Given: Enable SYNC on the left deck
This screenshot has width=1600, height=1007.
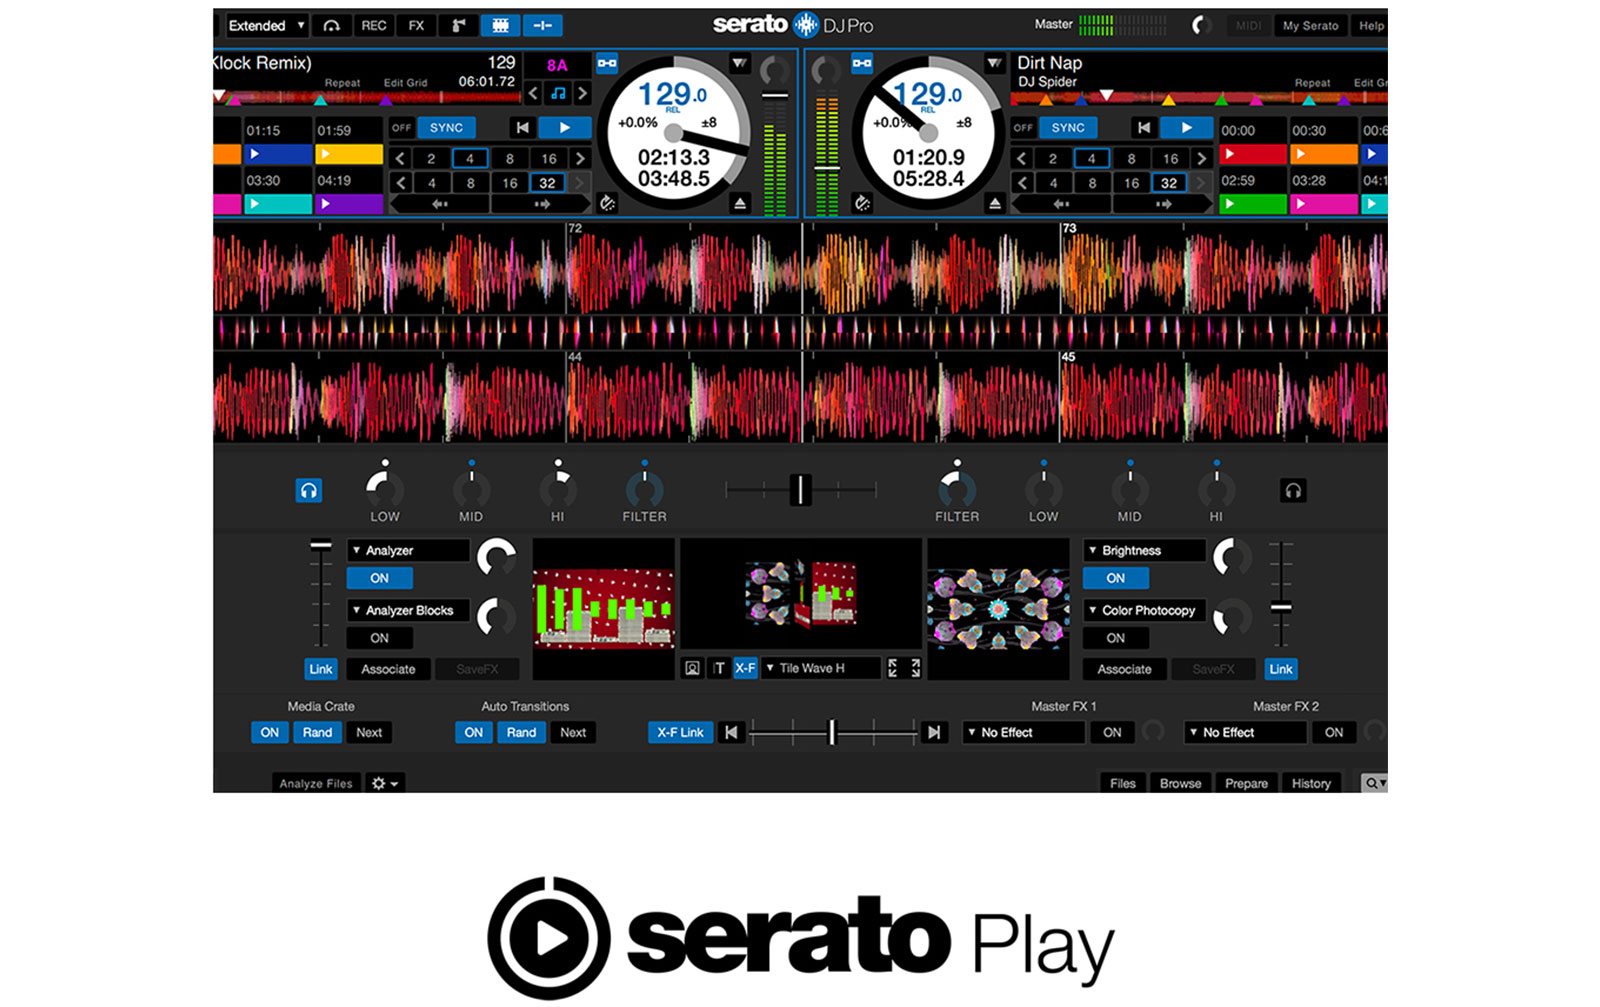Looking at the screenshot, I should pyautogui.click(x=446, y=128).
